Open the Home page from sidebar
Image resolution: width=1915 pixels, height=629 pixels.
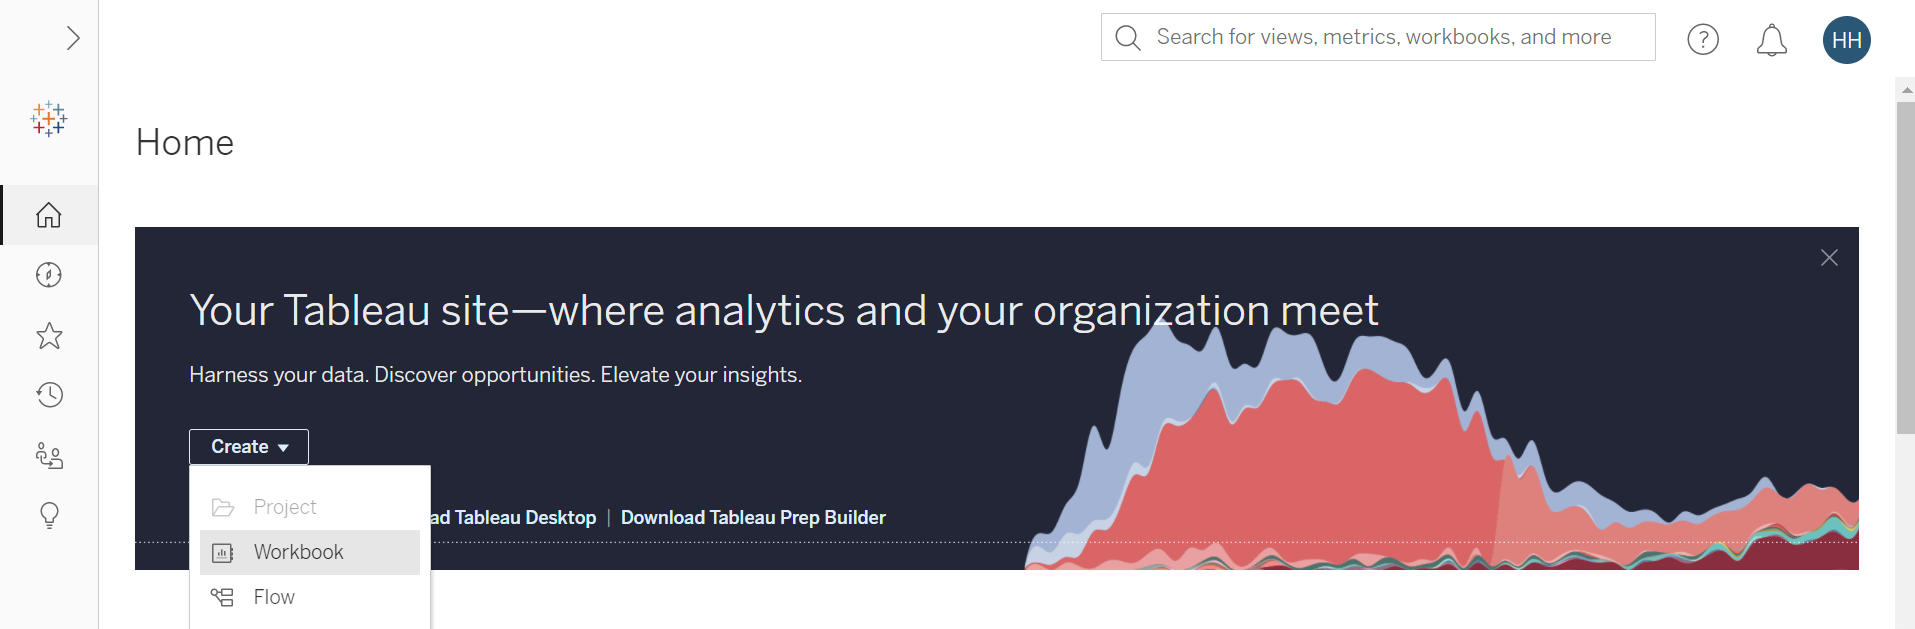[49, 215]
